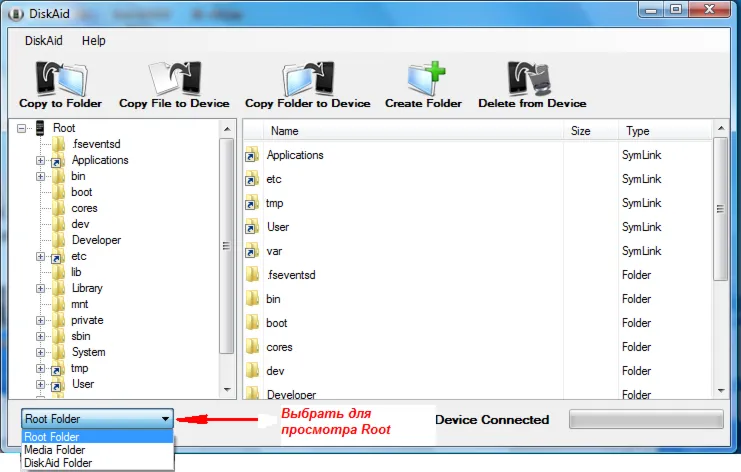
Task: Click the tree panel vertical scrollbar thumb
Action: click(x=227, y=246)
